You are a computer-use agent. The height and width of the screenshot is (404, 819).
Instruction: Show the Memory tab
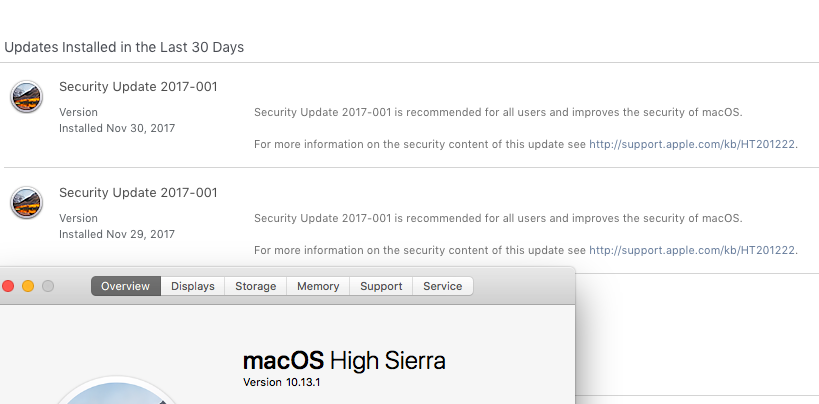click(318, 286)
